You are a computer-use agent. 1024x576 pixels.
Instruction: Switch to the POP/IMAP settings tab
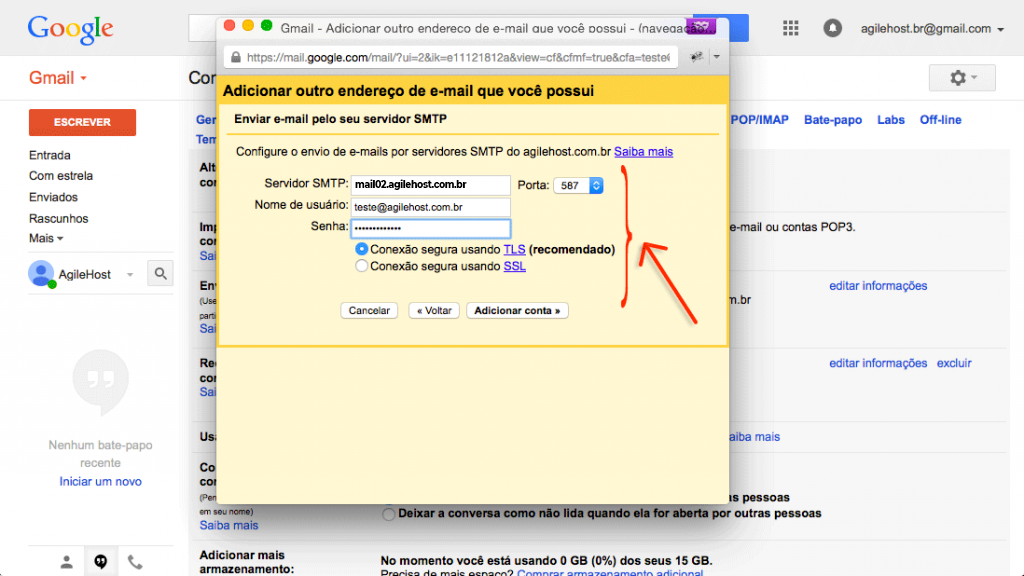point(760,120)
